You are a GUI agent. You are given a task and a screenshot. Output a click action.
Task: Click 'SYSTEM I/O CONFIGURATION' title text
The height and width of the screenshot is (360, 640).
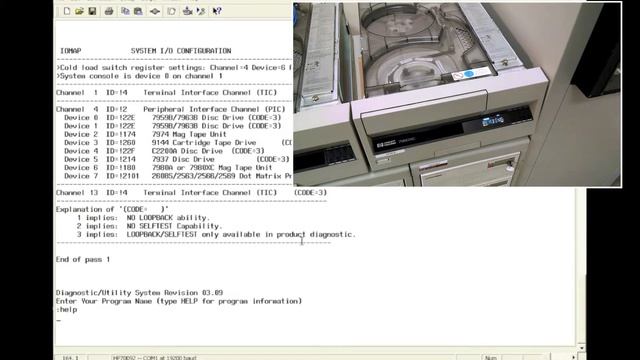181,51
